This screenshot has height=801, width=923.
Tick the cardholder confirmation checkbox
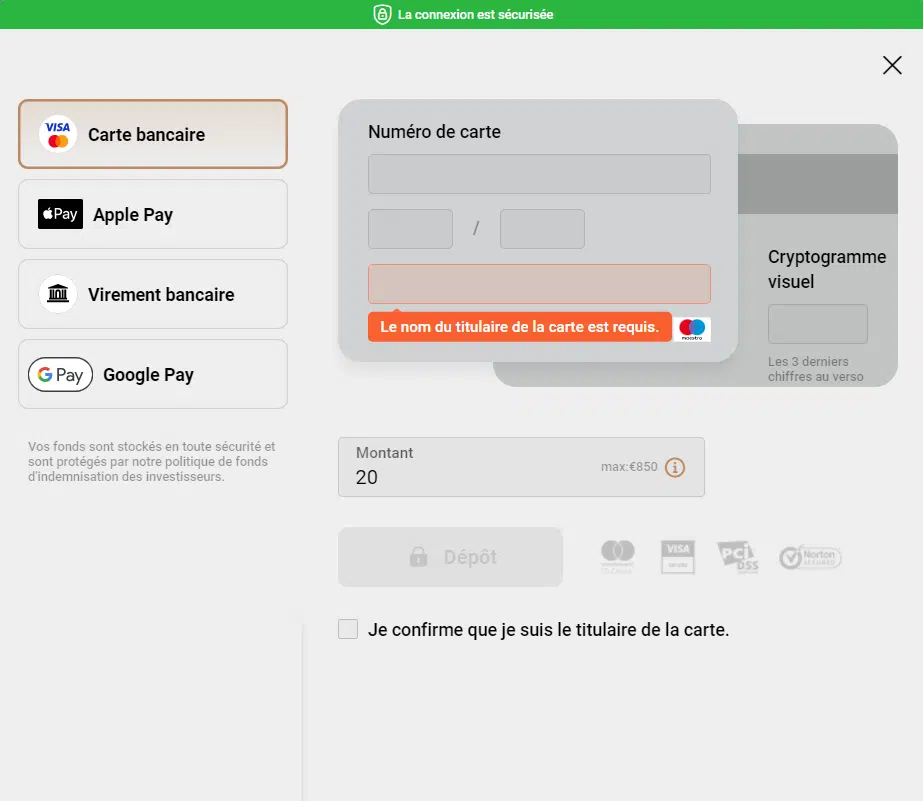pos(348,629)
